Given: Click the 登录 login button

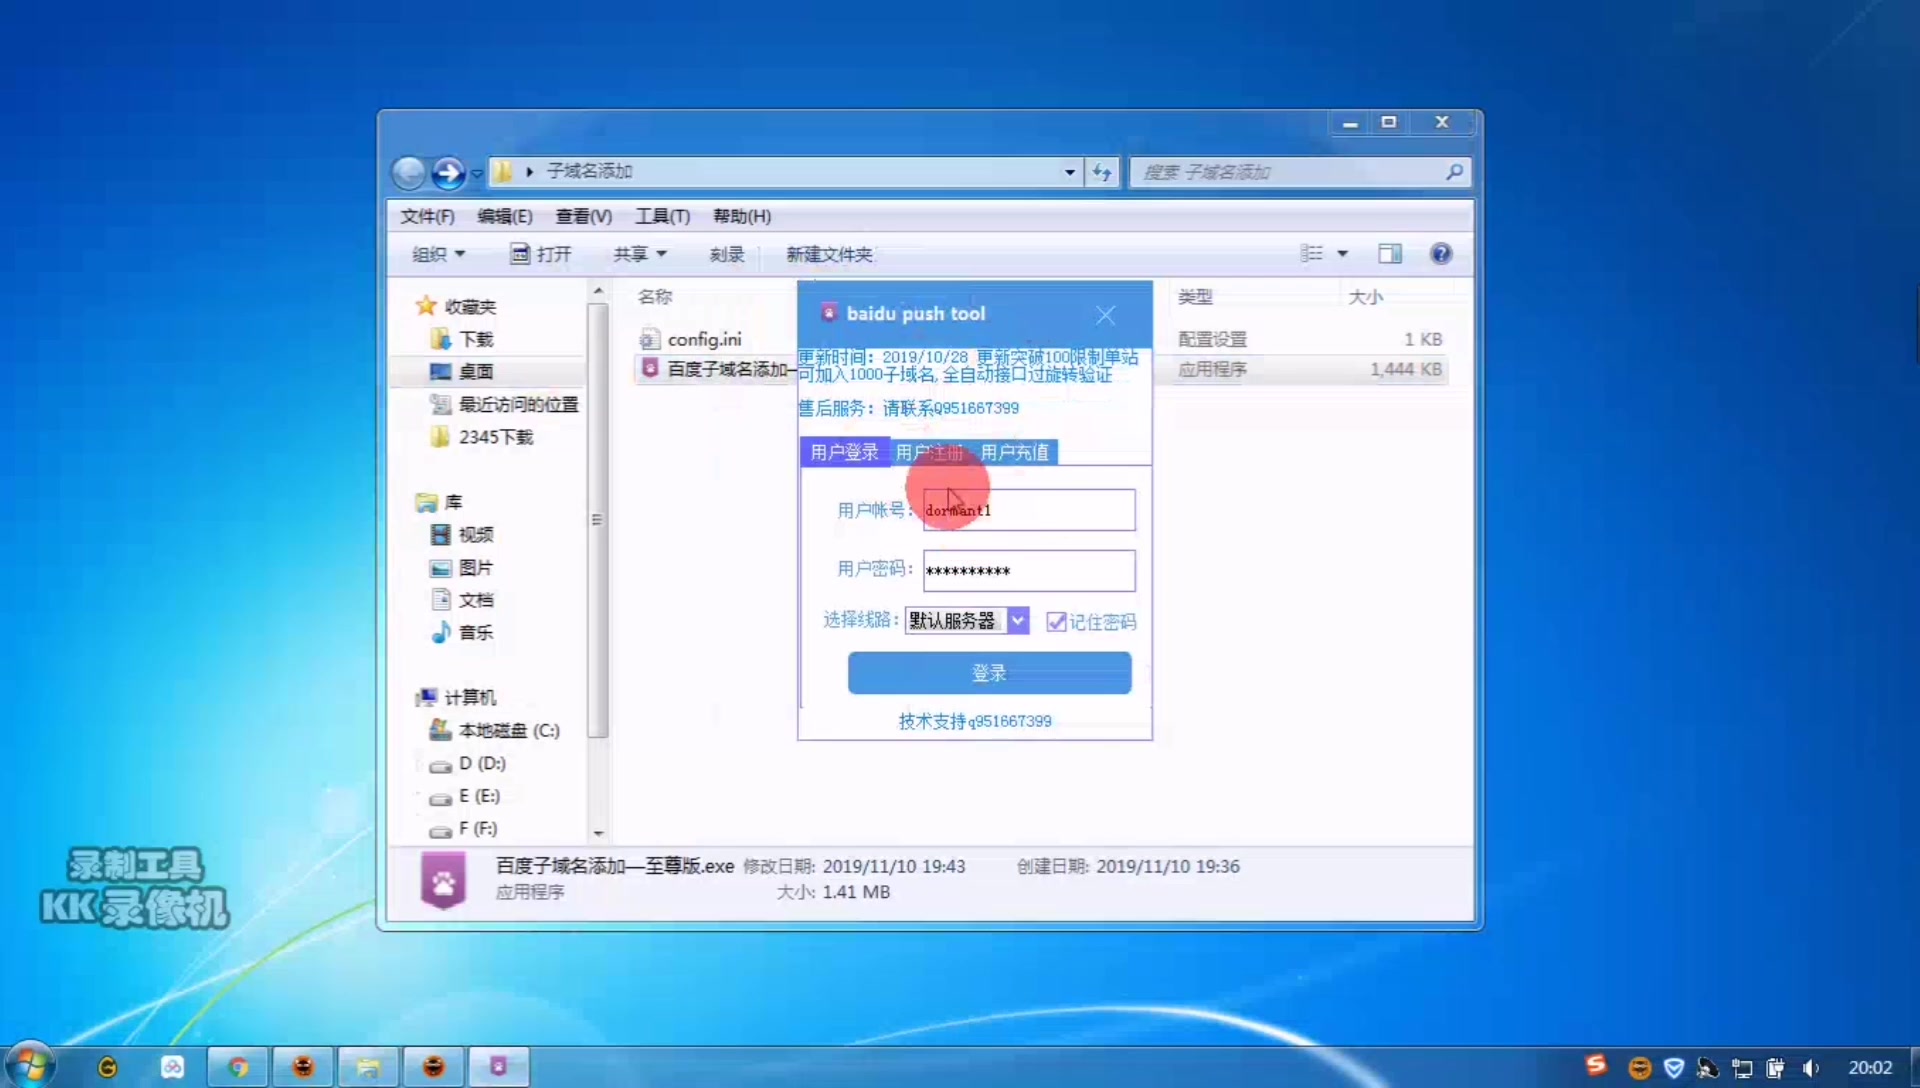Looking at the screenshot, I should [x=988, y=672].
